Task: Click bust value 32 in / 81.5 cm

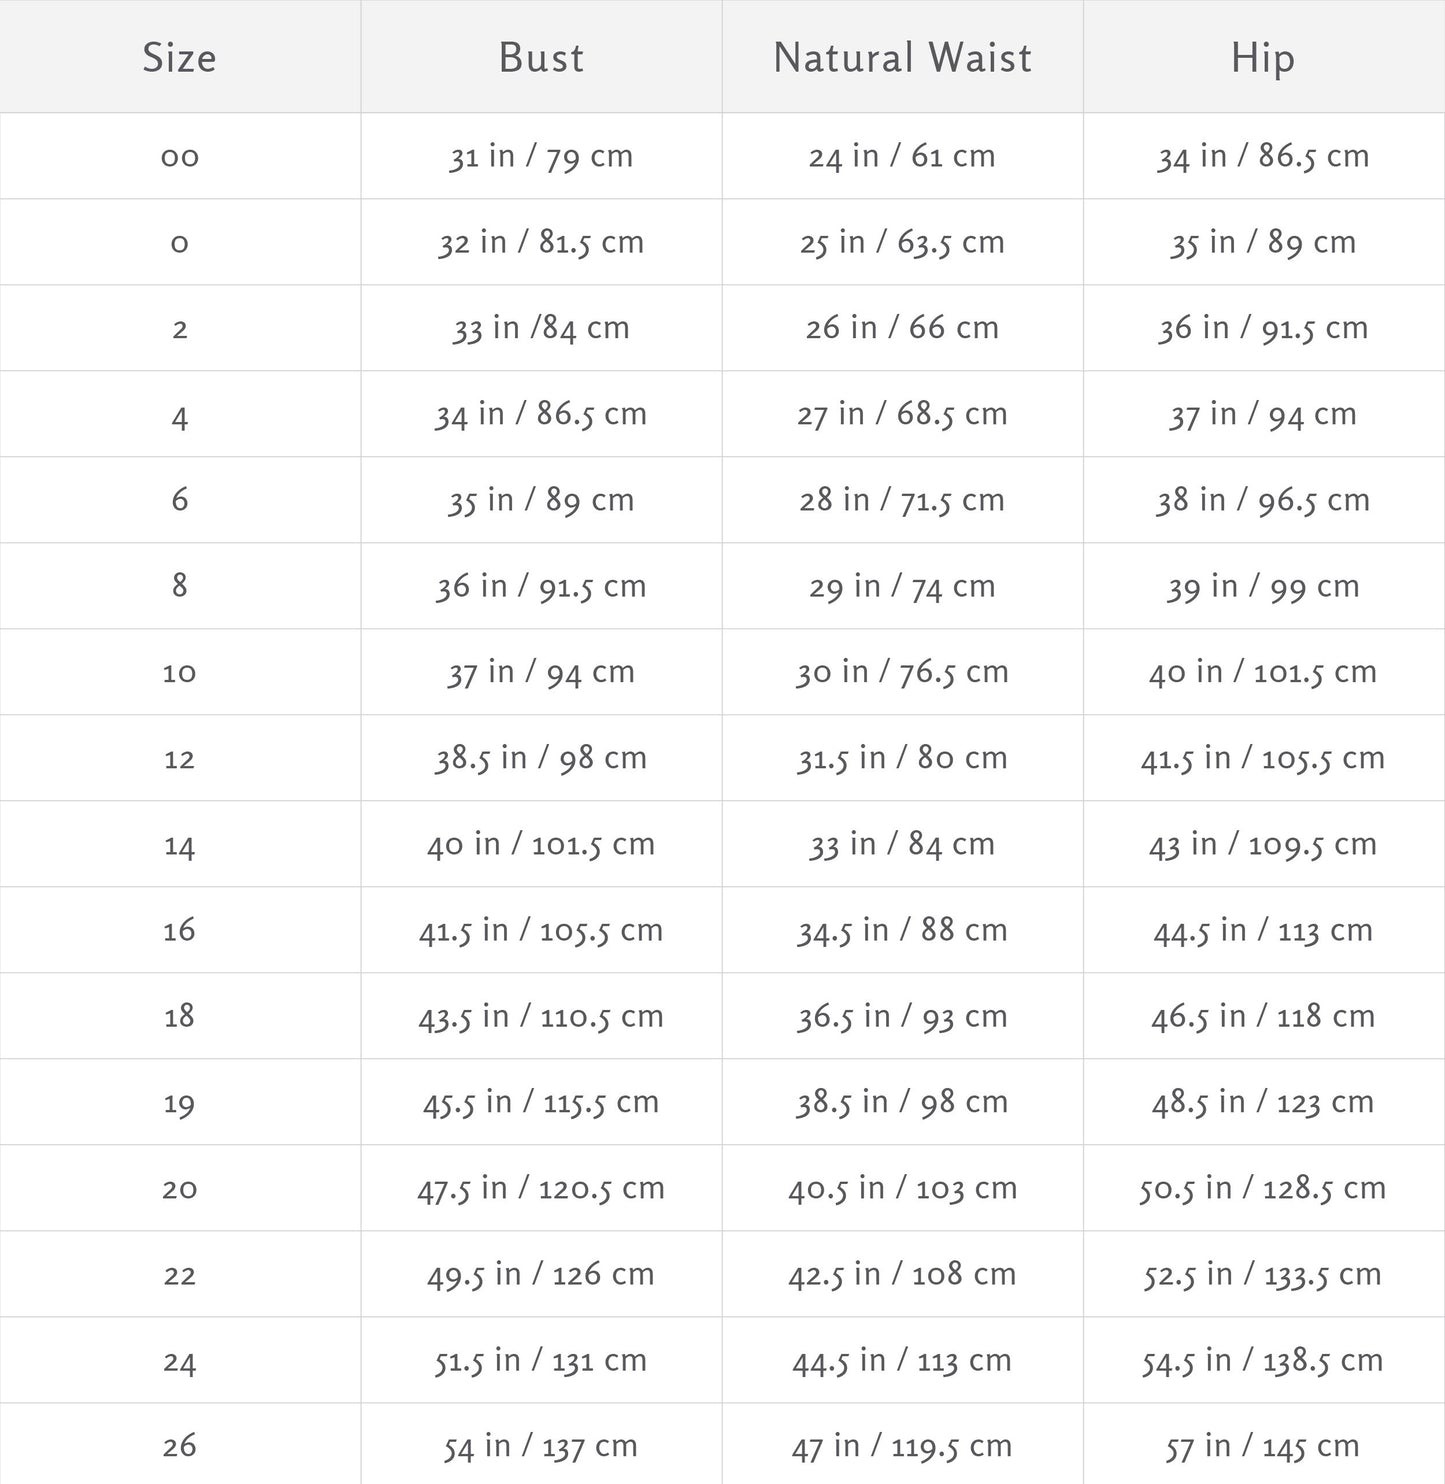Action: pyautogui.click(x=541, y=242)
